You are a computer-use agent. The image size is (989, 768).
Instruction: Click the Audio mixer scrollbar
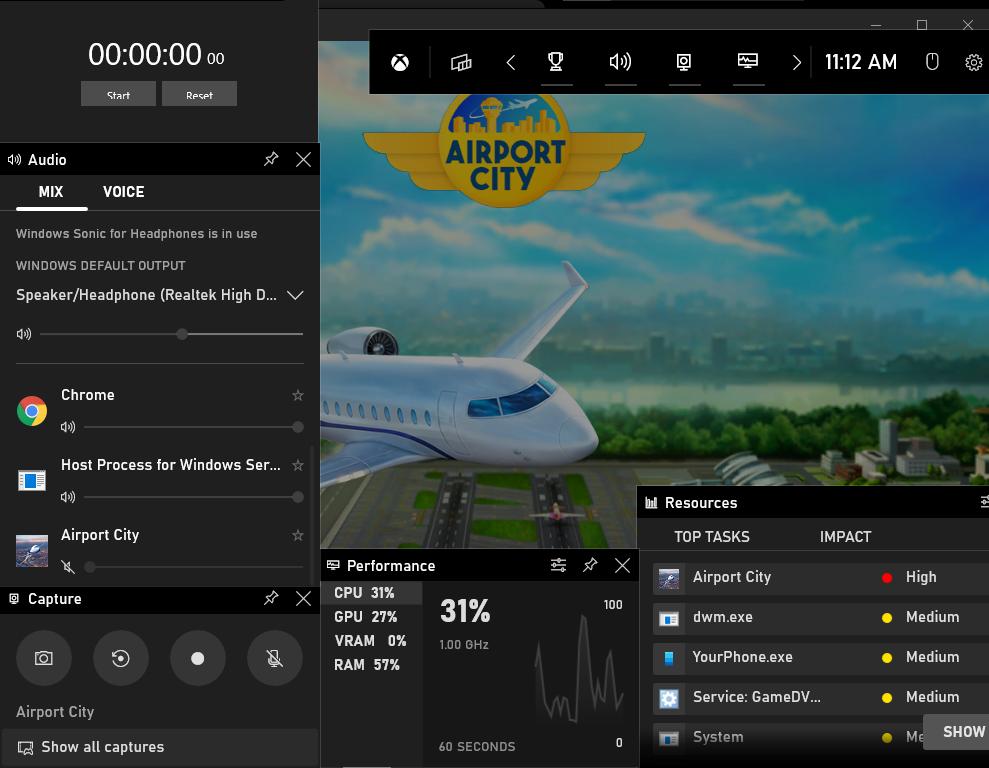tap(312, 514)
